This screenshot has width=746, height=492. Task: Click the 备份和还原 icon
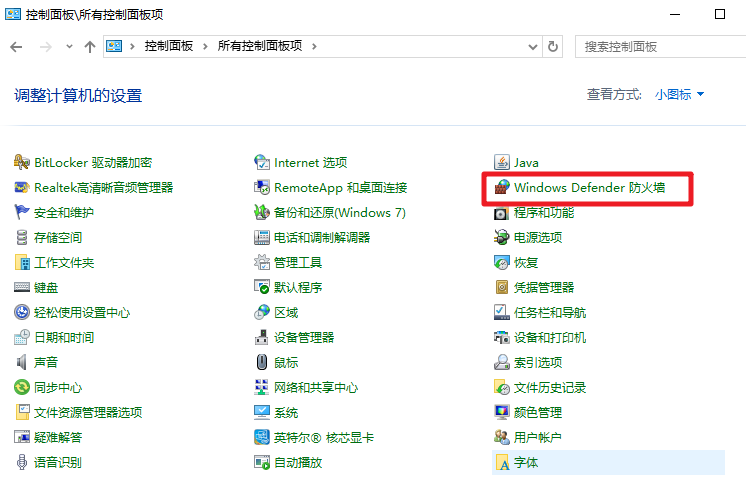(262, 213)
